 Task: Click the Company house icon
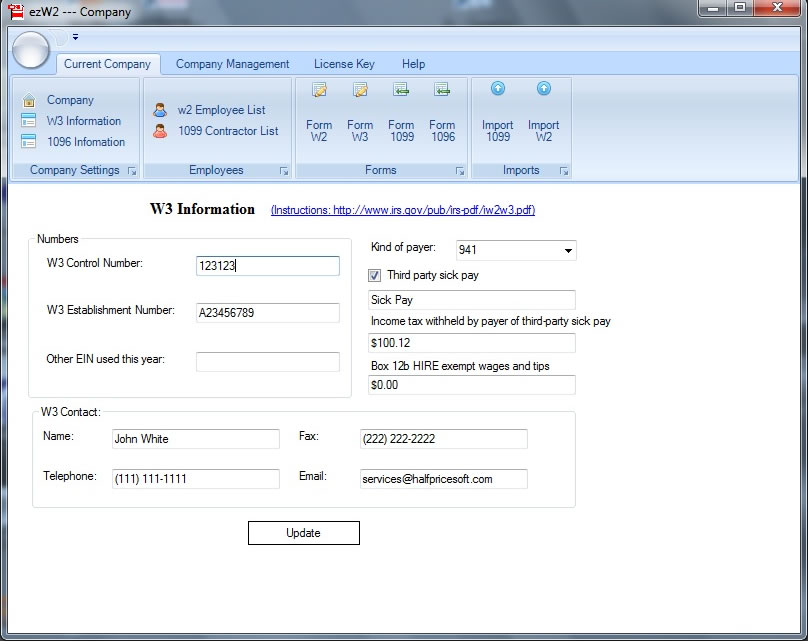click(x=29, y=100)
